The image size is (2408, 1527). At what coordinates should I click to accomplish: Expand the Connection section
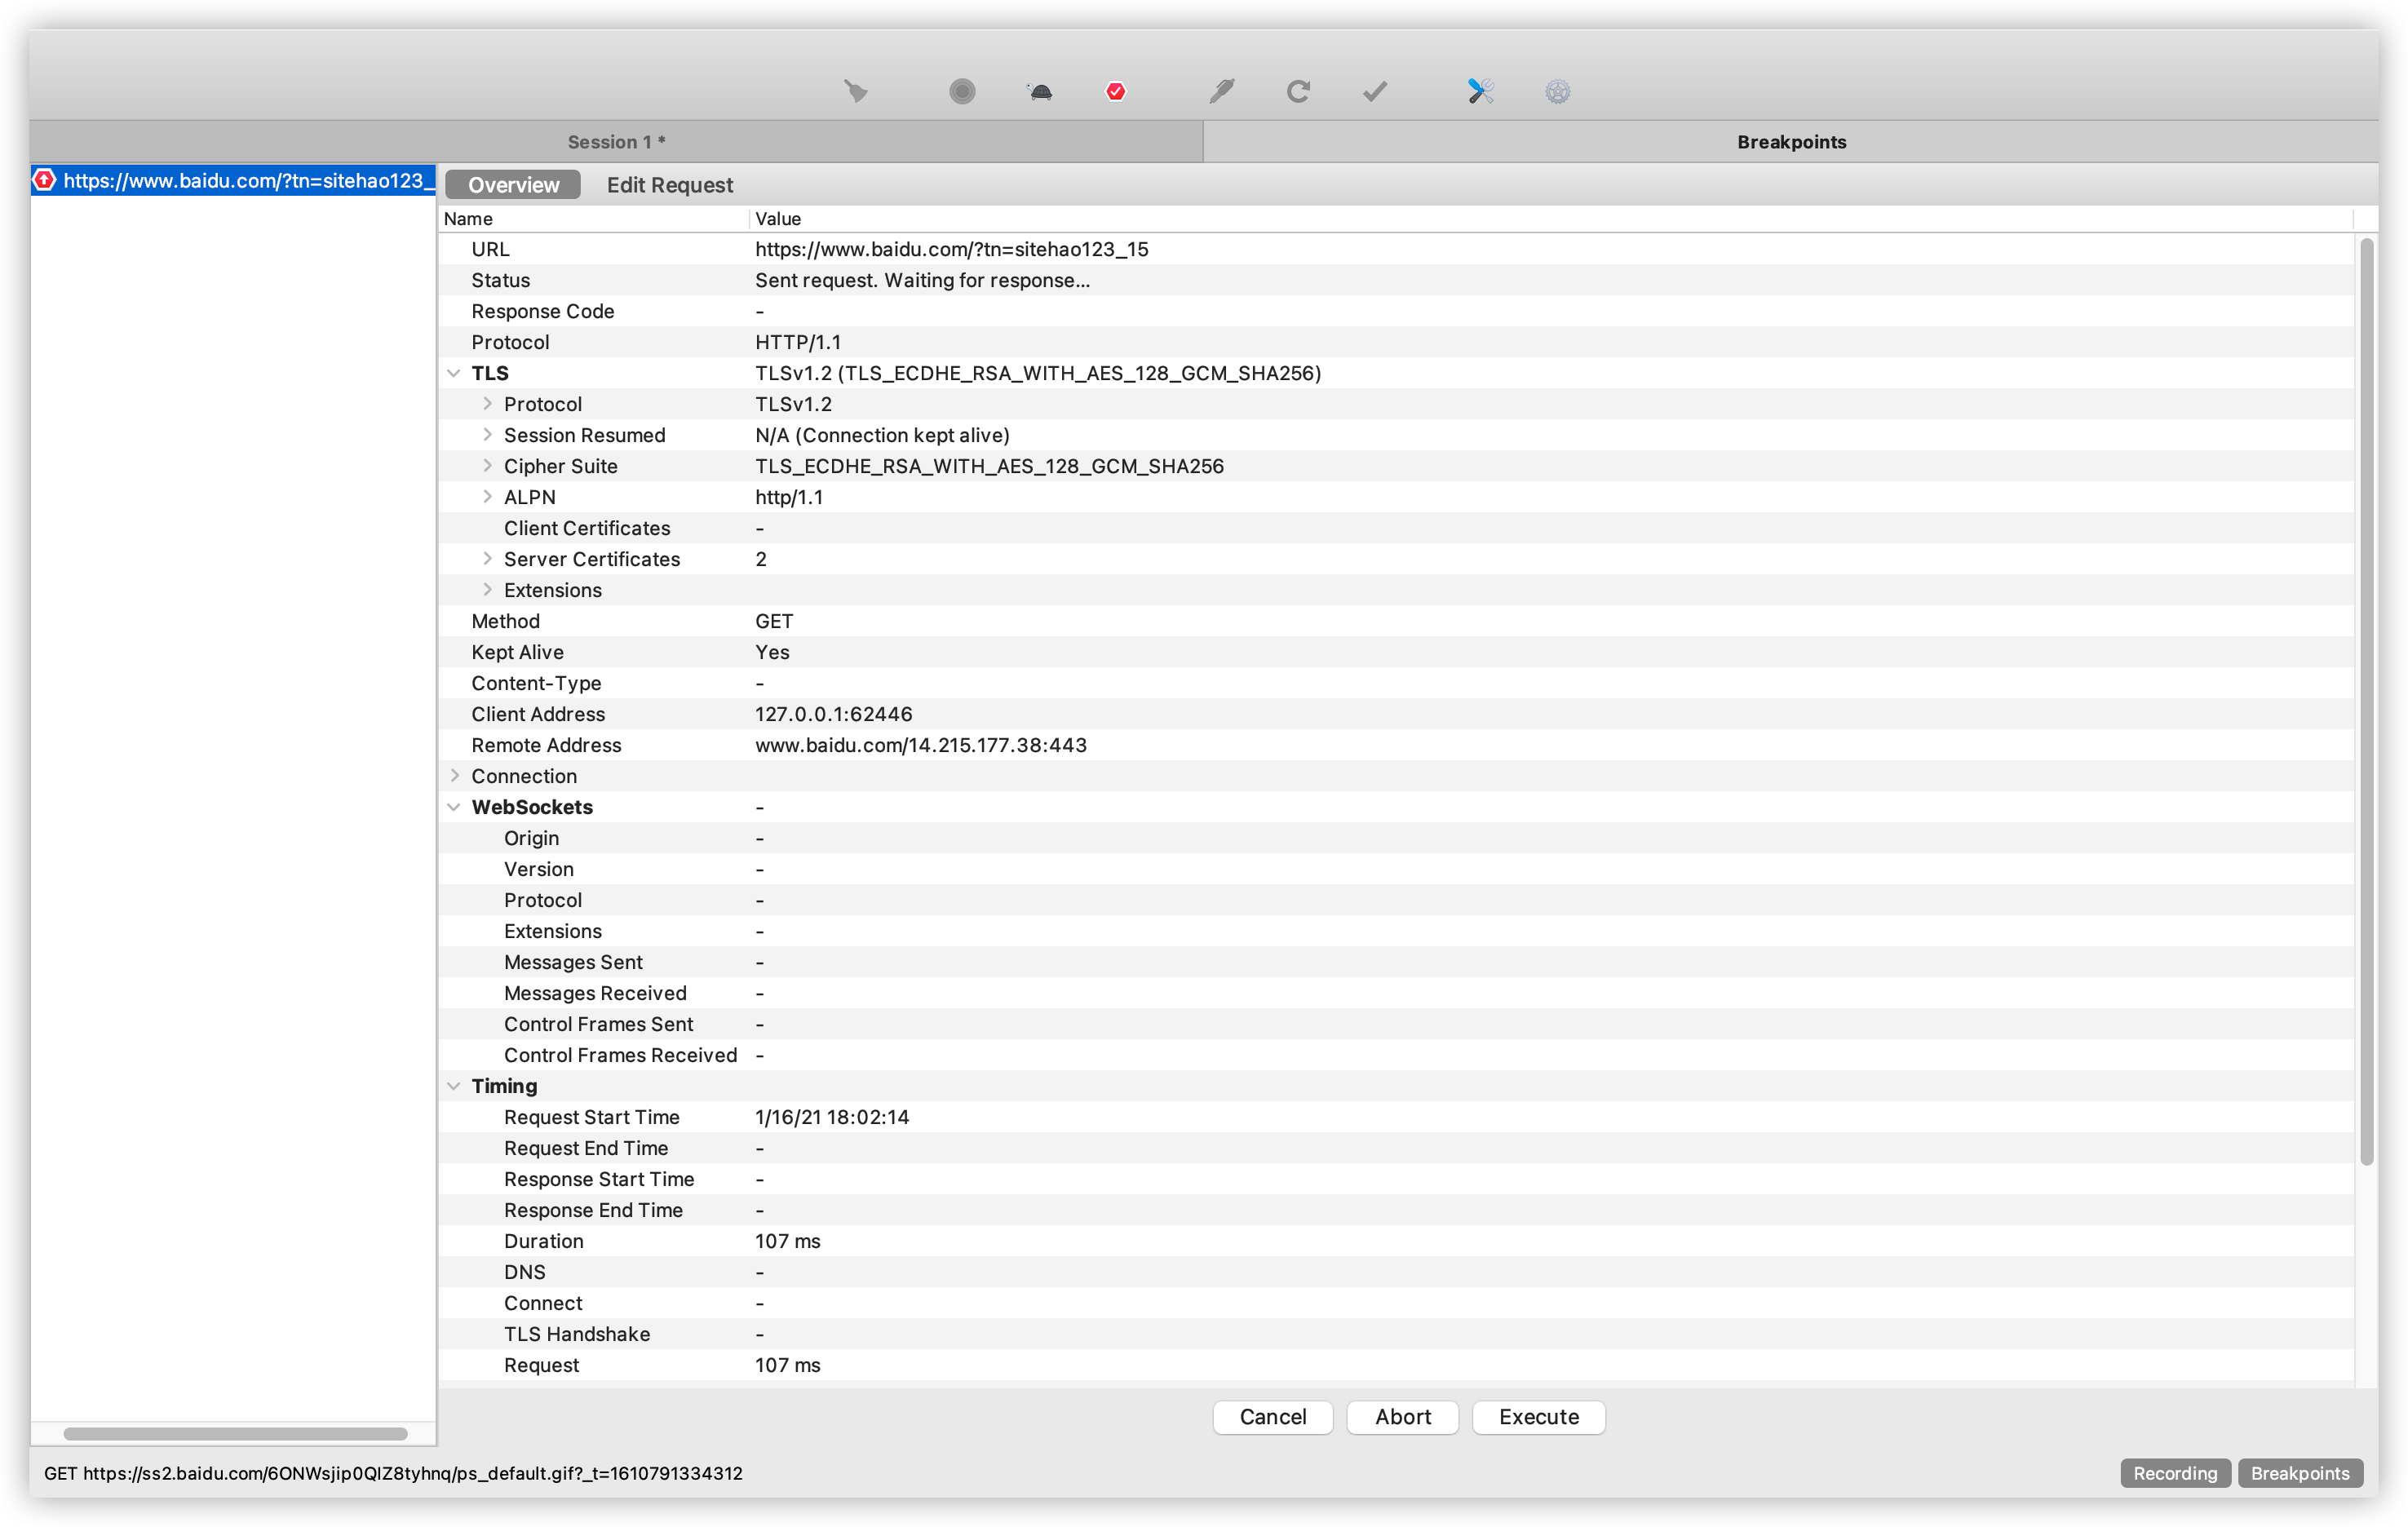tap(454, 776)
